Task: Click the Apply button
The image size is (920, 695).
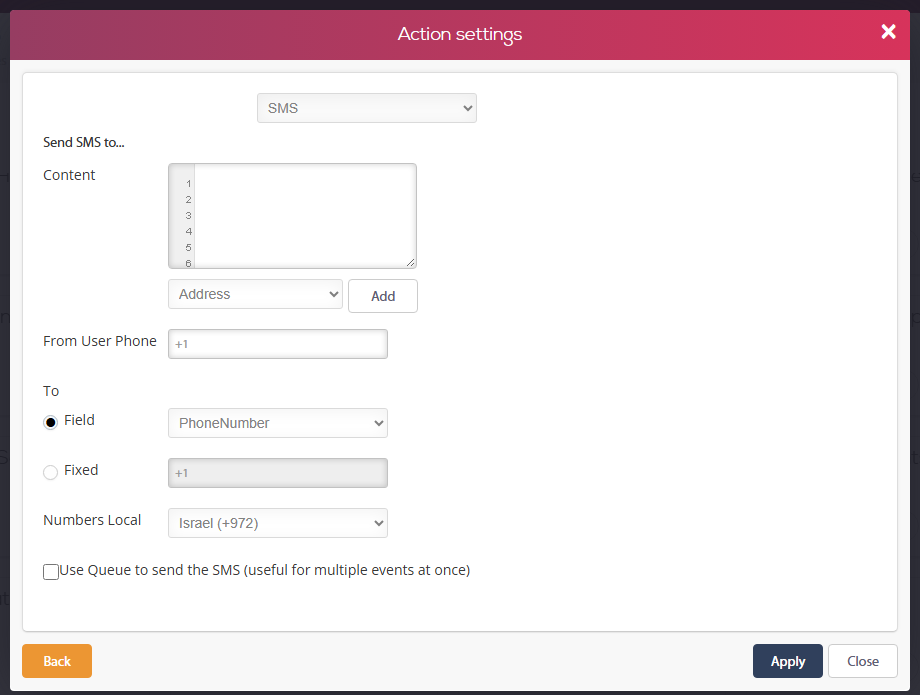Action: point(787,661)
